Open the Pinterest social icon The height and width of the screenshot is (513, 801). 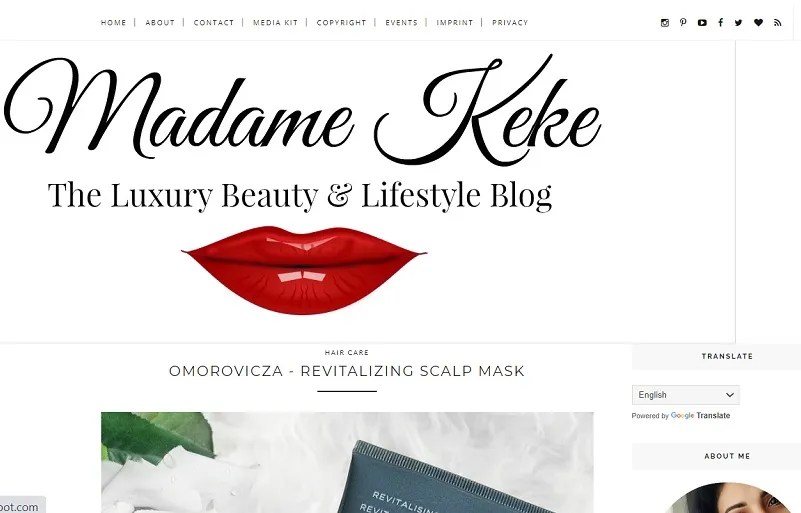(683, 22)
